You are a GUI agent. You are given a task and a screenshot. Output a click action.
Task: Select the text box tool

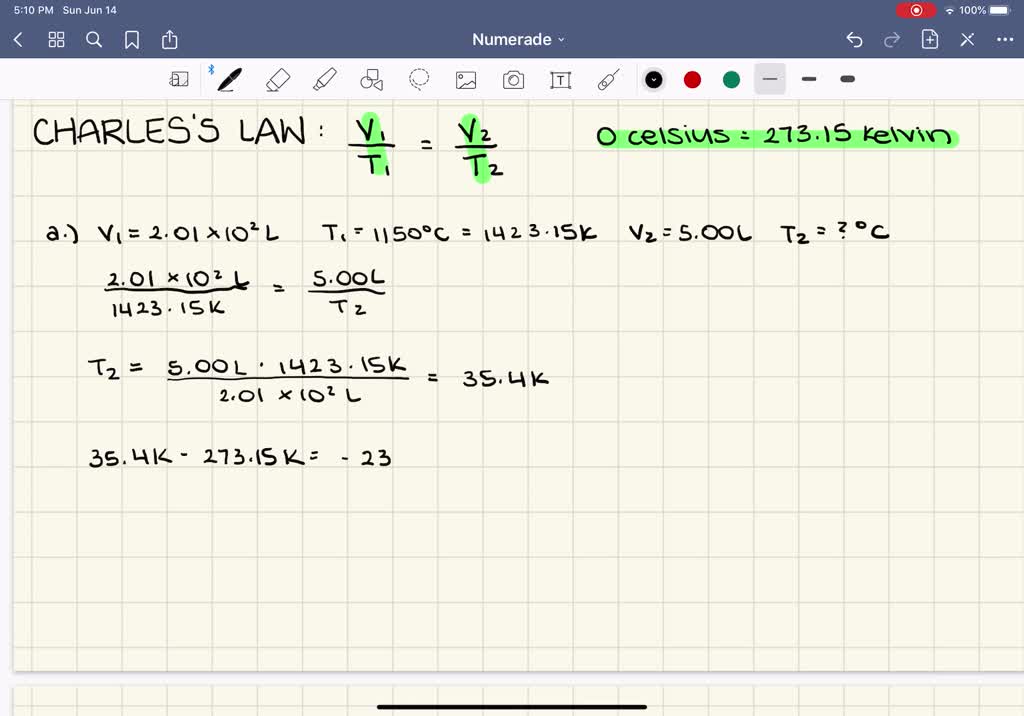[560, 79]
